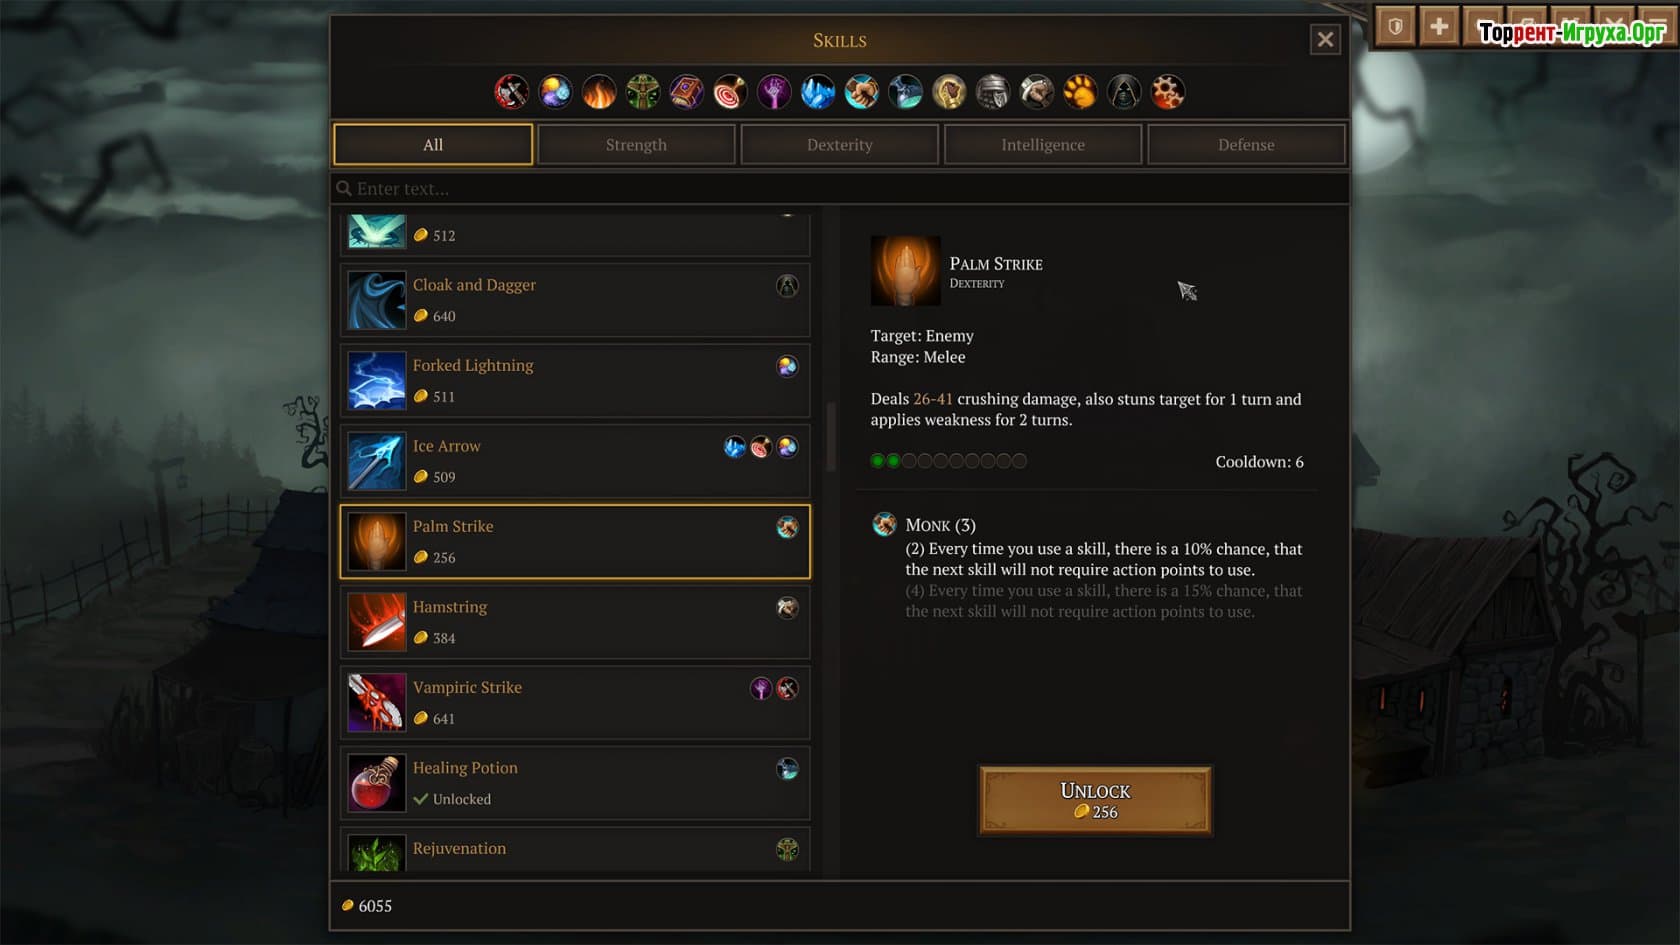
Task: Open the Intelligence tab
Action: pyautogui.click(x=1043, y=145)
